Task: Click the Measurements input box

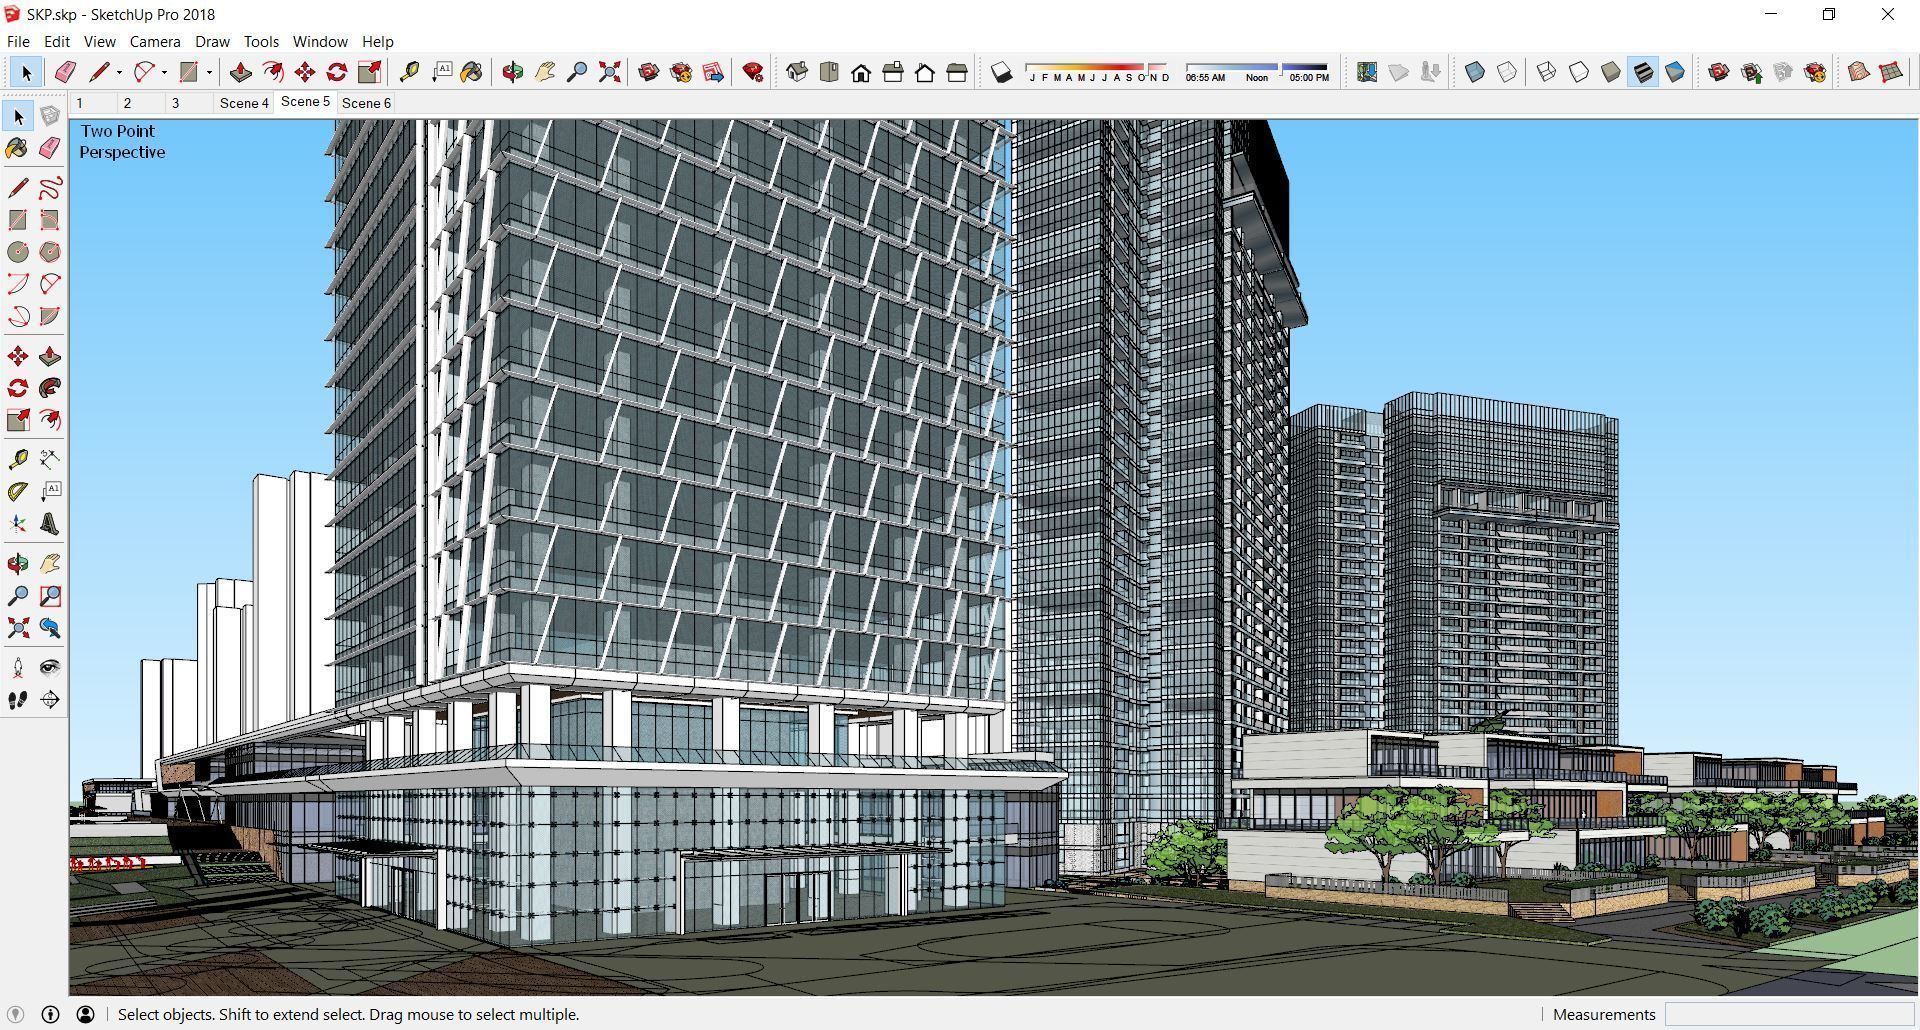Action: point(1789,1014)
